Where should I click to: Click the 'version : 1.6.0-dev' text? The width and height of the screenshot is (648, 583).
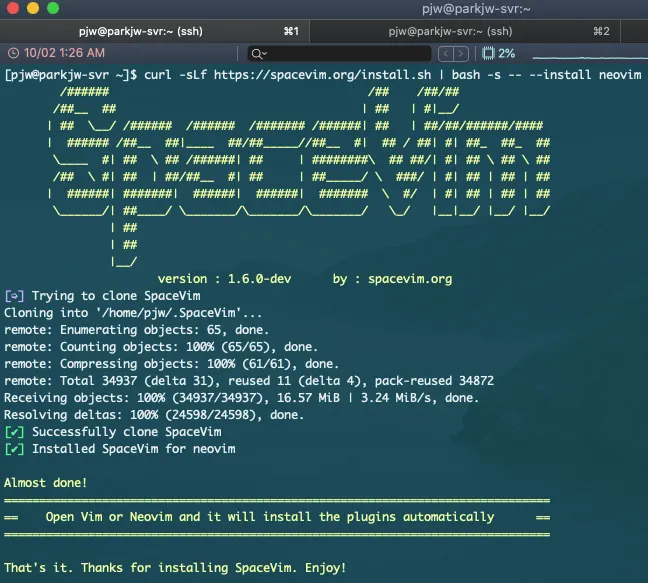pyautogui.click(x=224, y=279)
